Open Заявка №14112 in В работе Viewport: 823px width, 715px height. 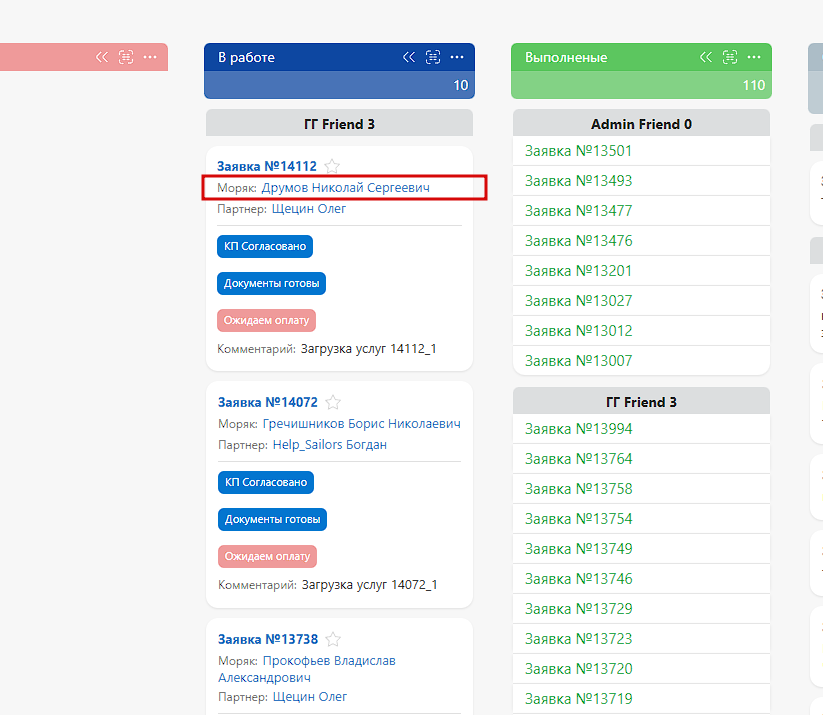point(267,166)
